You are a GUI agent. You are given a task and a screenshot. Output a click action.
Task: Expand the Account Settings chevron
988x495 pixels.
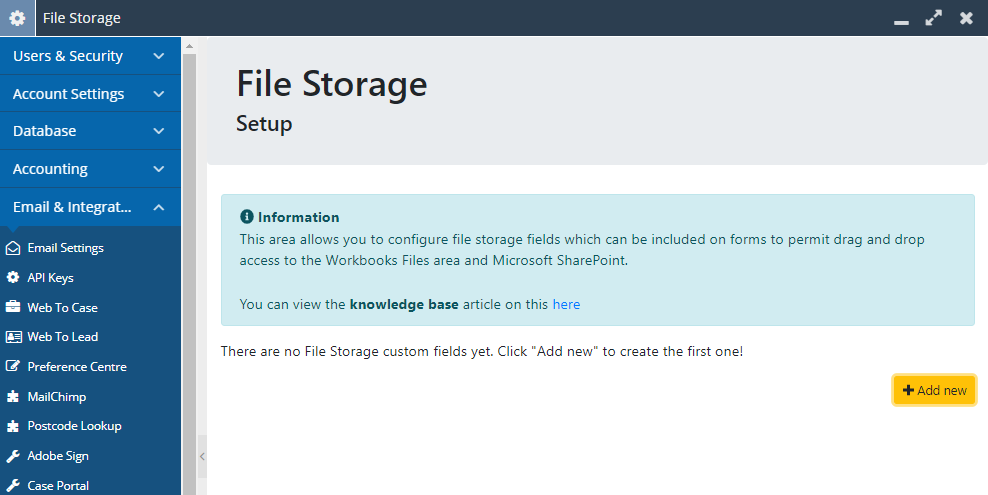point(159,94)
